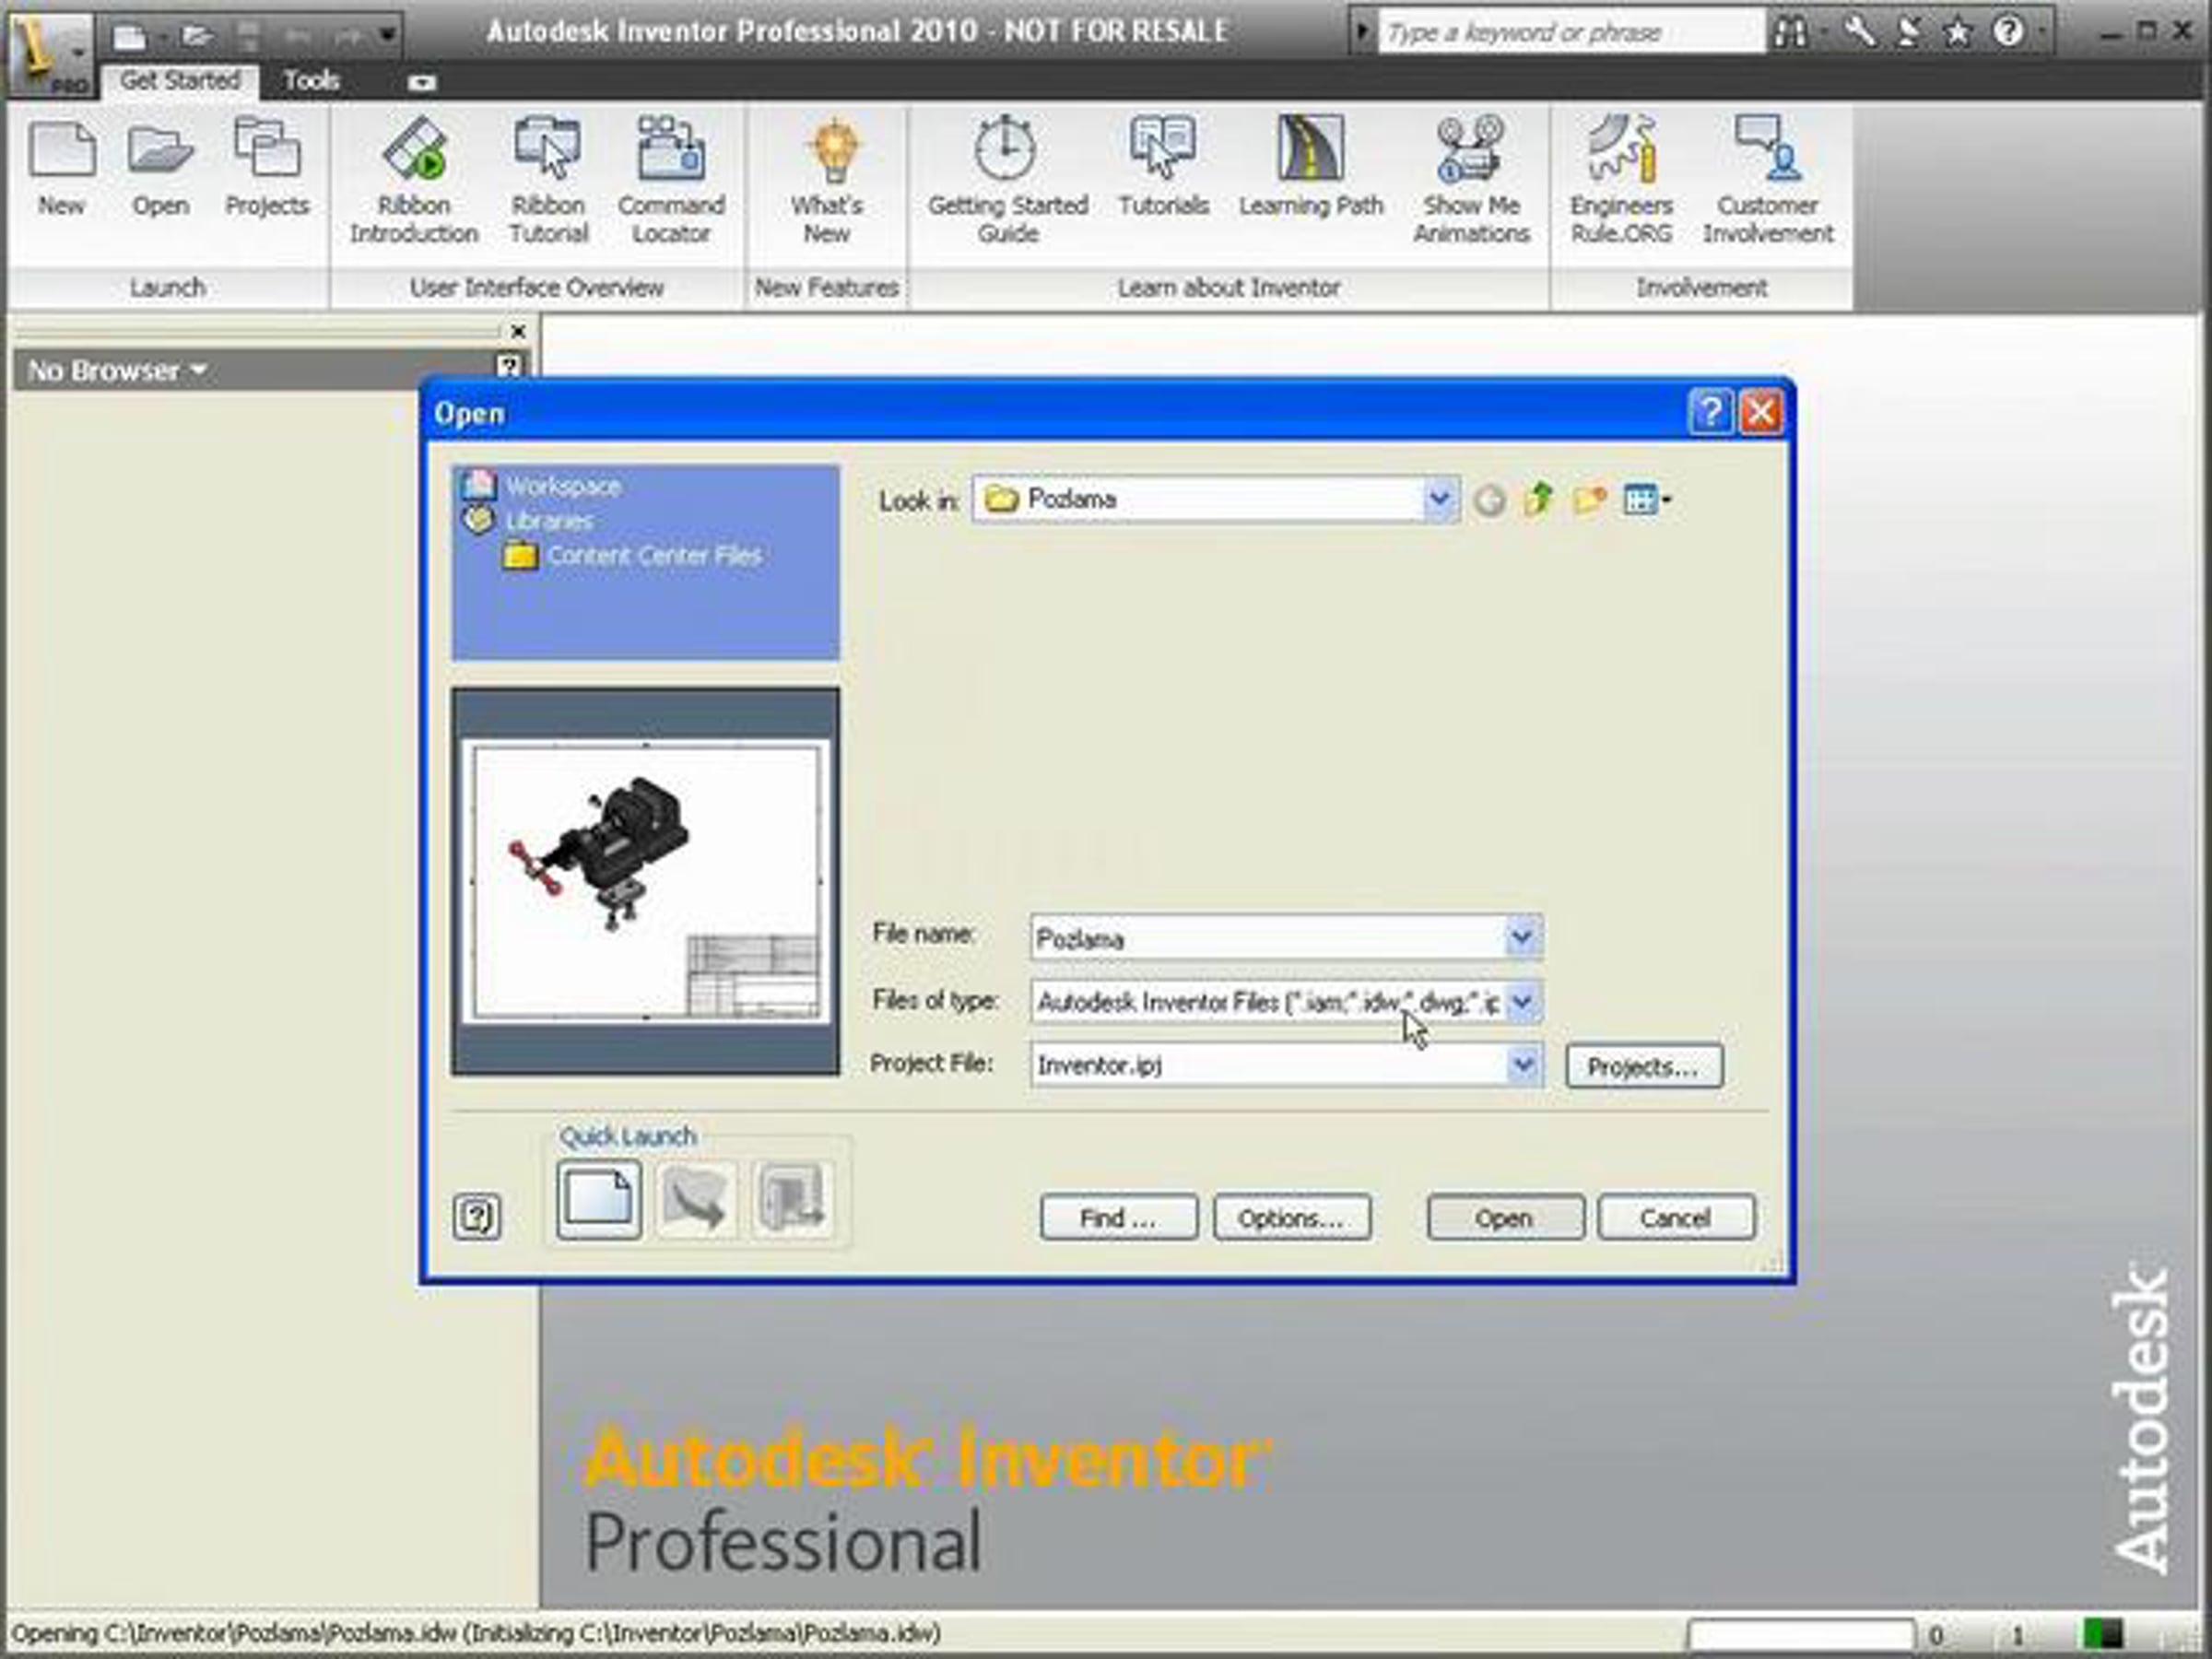
Task: Open the Projects ribbon icon
Action: [x=267, y=167]
